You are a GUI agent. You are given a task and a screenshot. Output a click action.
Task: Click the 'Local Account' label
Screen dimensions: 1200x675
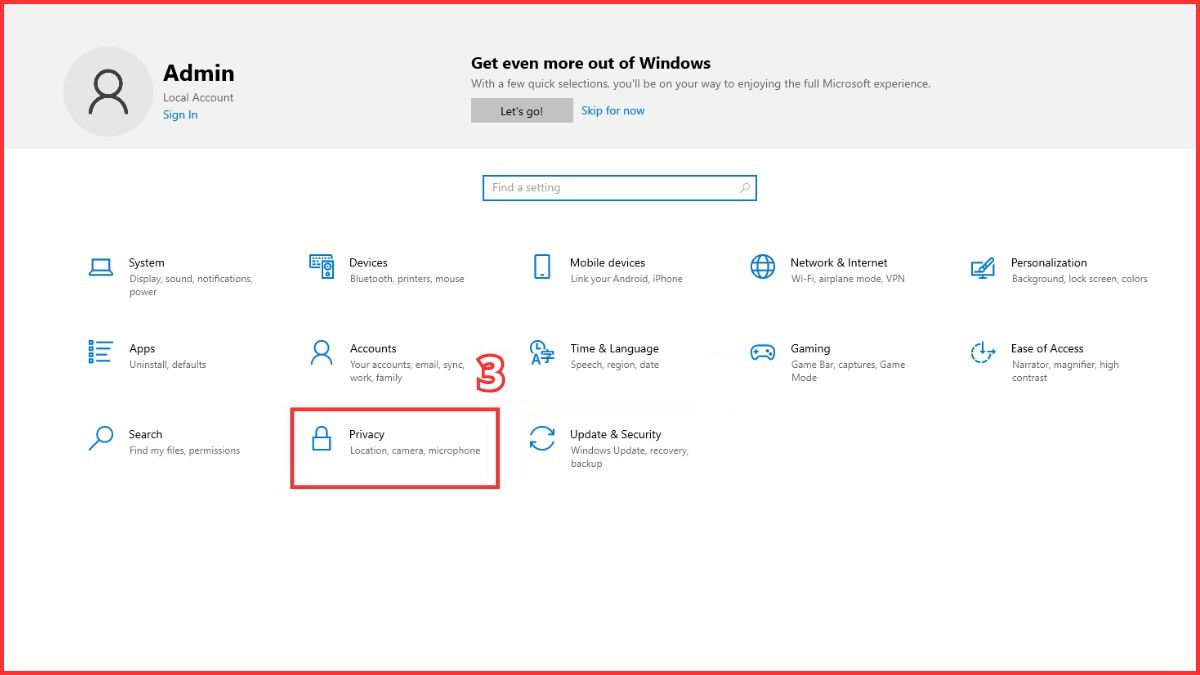pos(198,98)
